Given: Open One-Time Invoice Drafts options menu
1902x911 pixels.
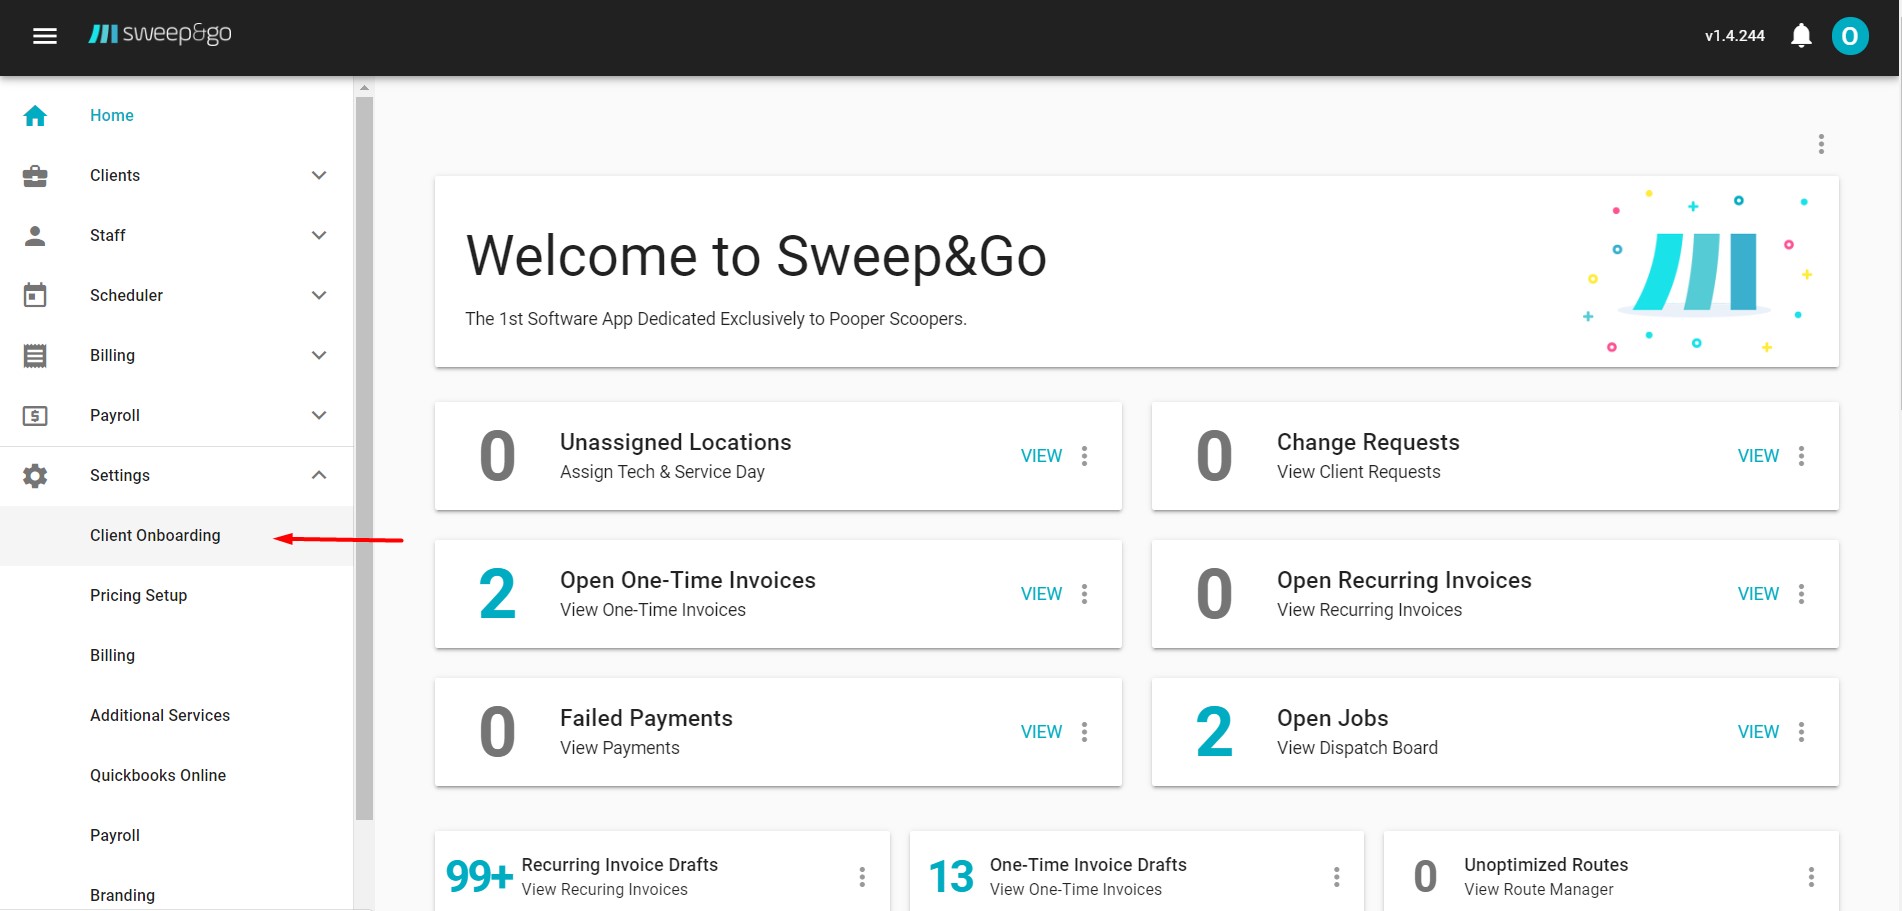Looking at the screenshot, I should click(1336, 877).
